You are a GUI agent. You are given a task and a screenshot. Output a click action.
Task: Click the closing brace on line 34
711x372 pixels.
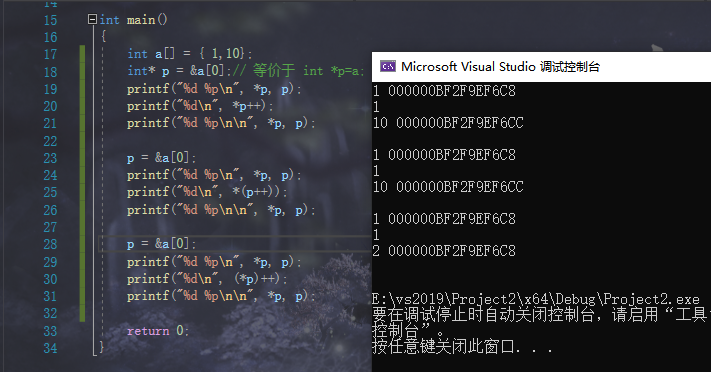coord(102,348)
